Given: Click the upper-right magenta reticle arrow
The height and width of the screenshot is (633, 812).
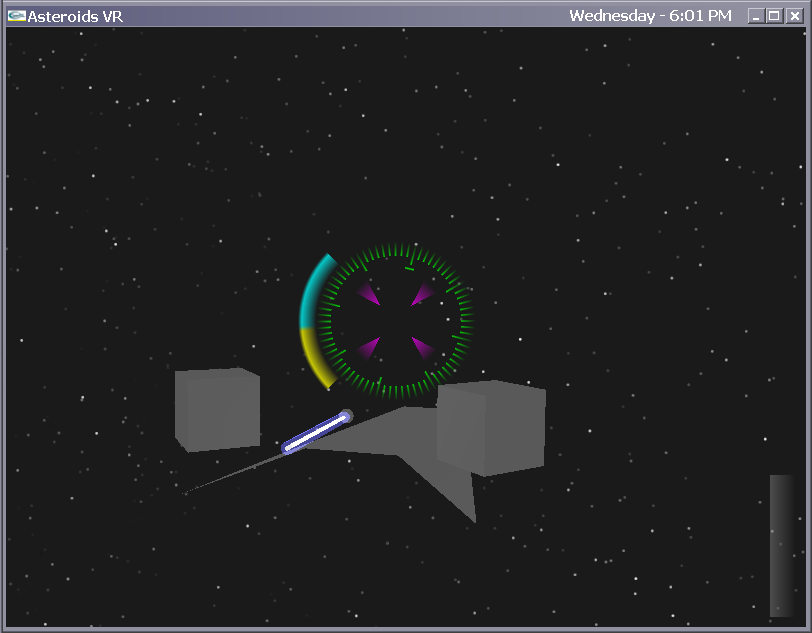Looking at the screenshot, I should point(422,294).
